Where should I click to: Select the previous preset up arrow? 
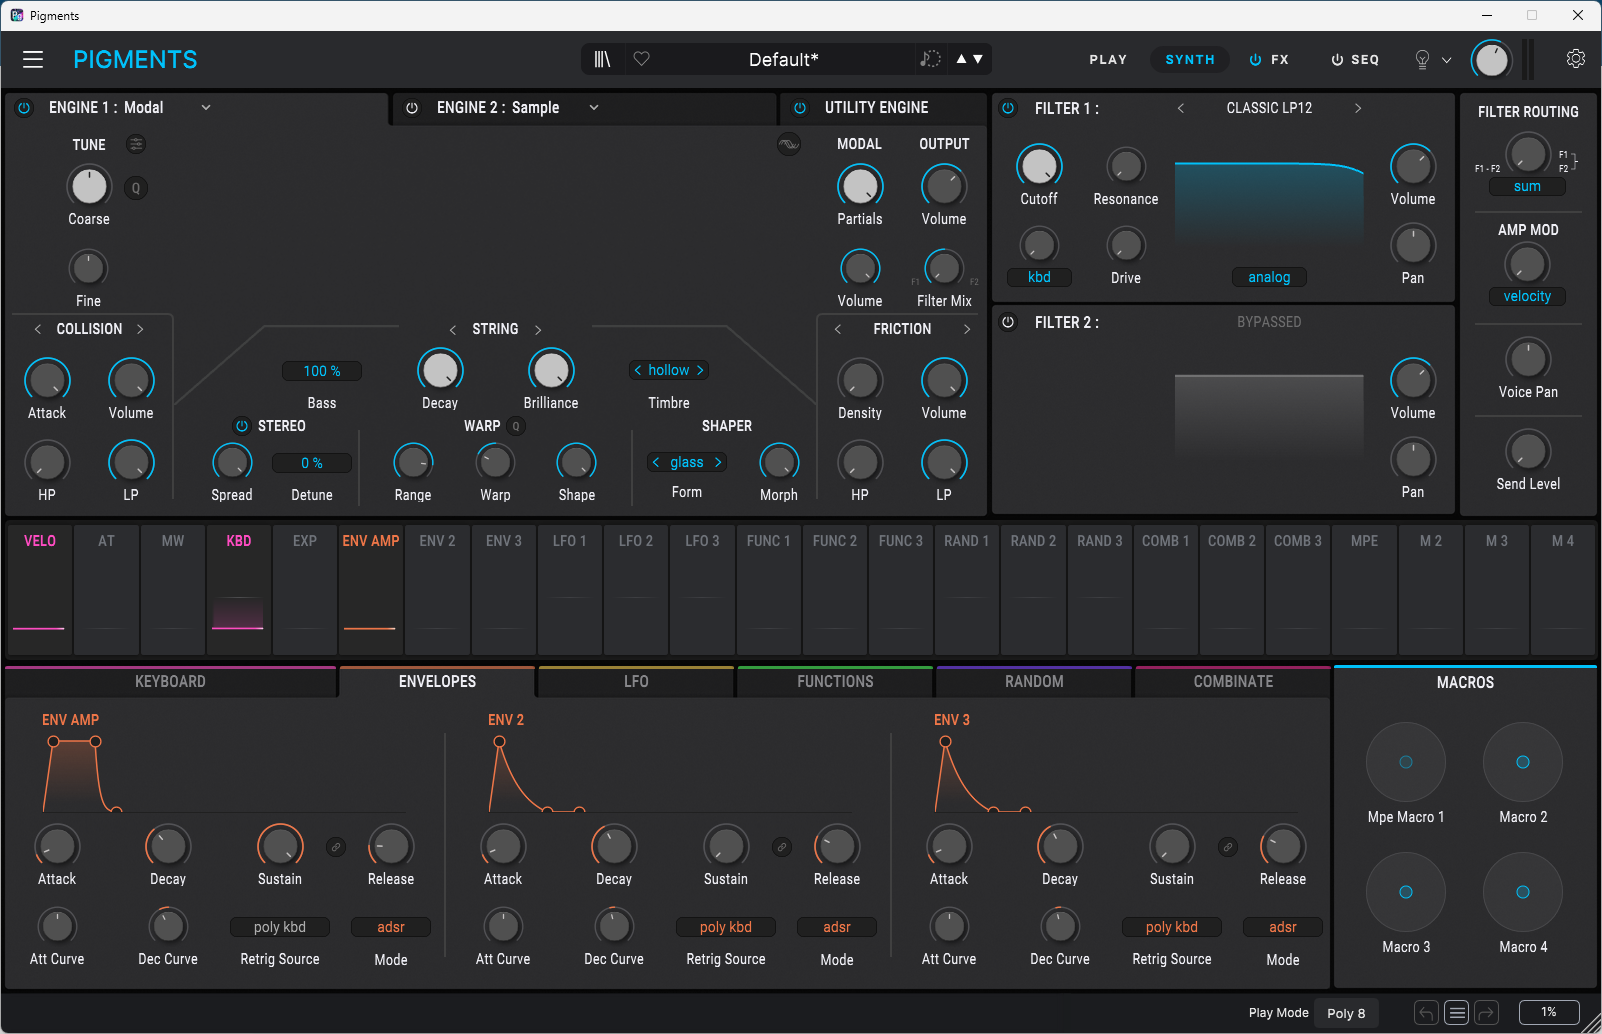click(x=962, y=59)
